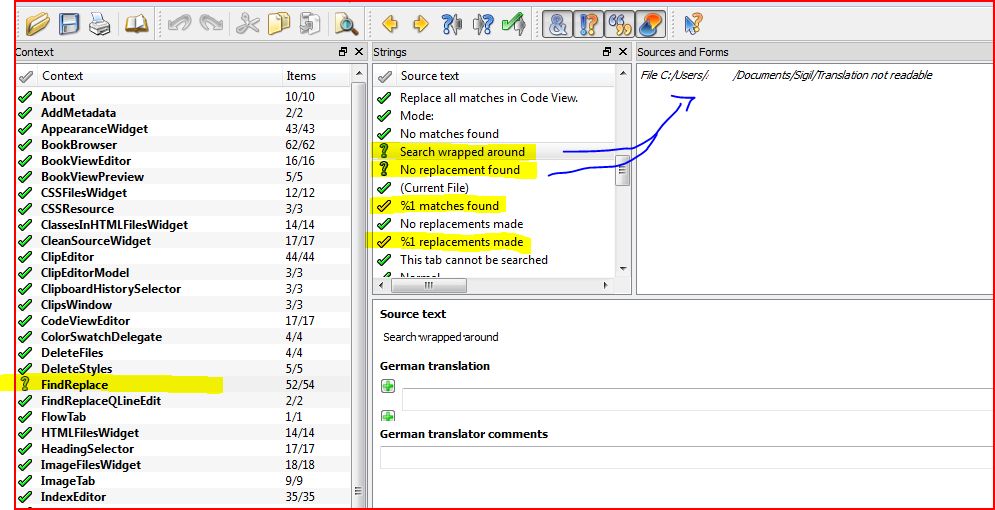Click green plus beside German translation field
Image resolution: width=995 pixels, height=510 pixels.
pos(388,386)
